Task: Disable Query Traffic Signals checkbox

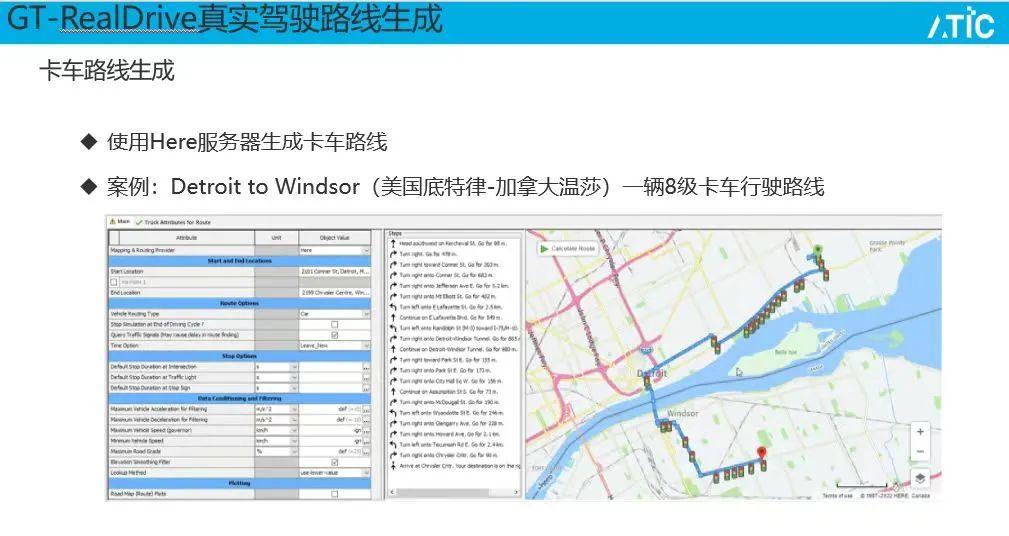Action: pos(334,335)
